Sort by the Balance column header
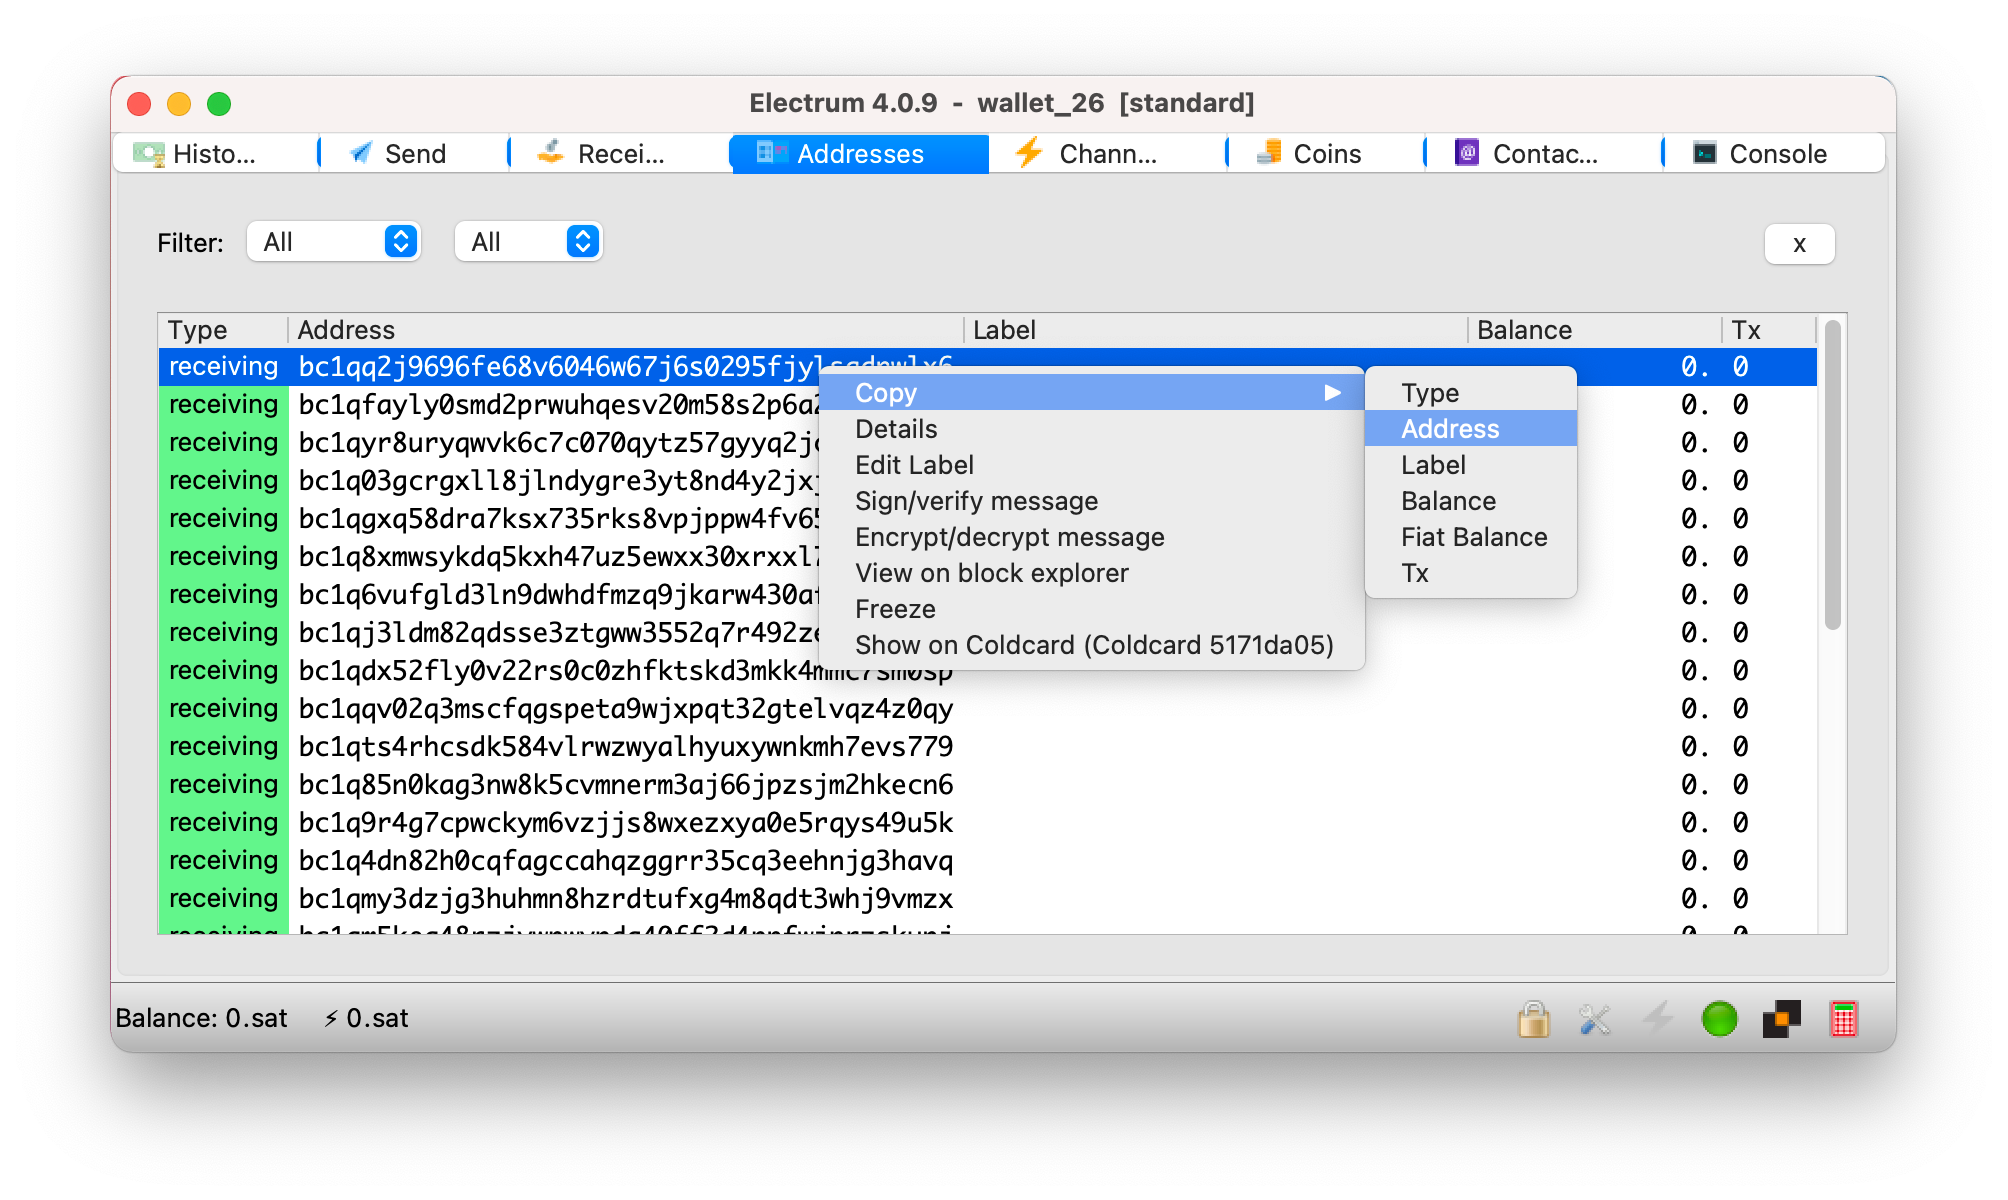This screenshot has height=1200, width=2008. (x=1594, y=330)
